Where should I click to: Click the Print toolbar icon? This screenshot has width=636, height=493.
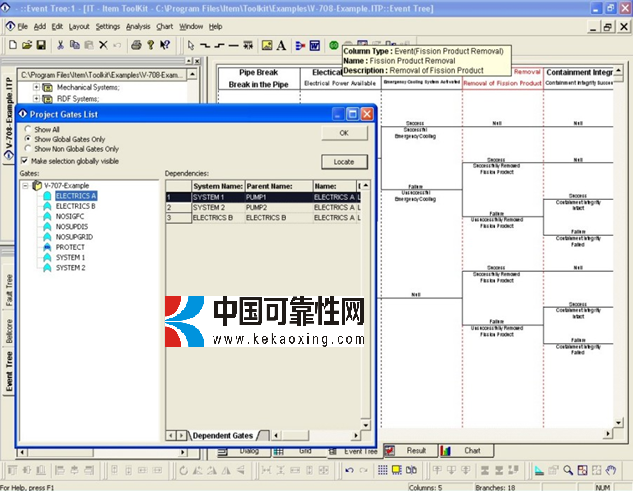pos(136,45)
